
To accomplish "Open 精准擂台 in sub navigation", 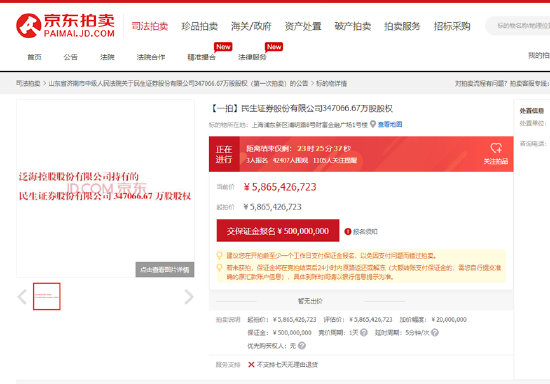I will point(201,57).
